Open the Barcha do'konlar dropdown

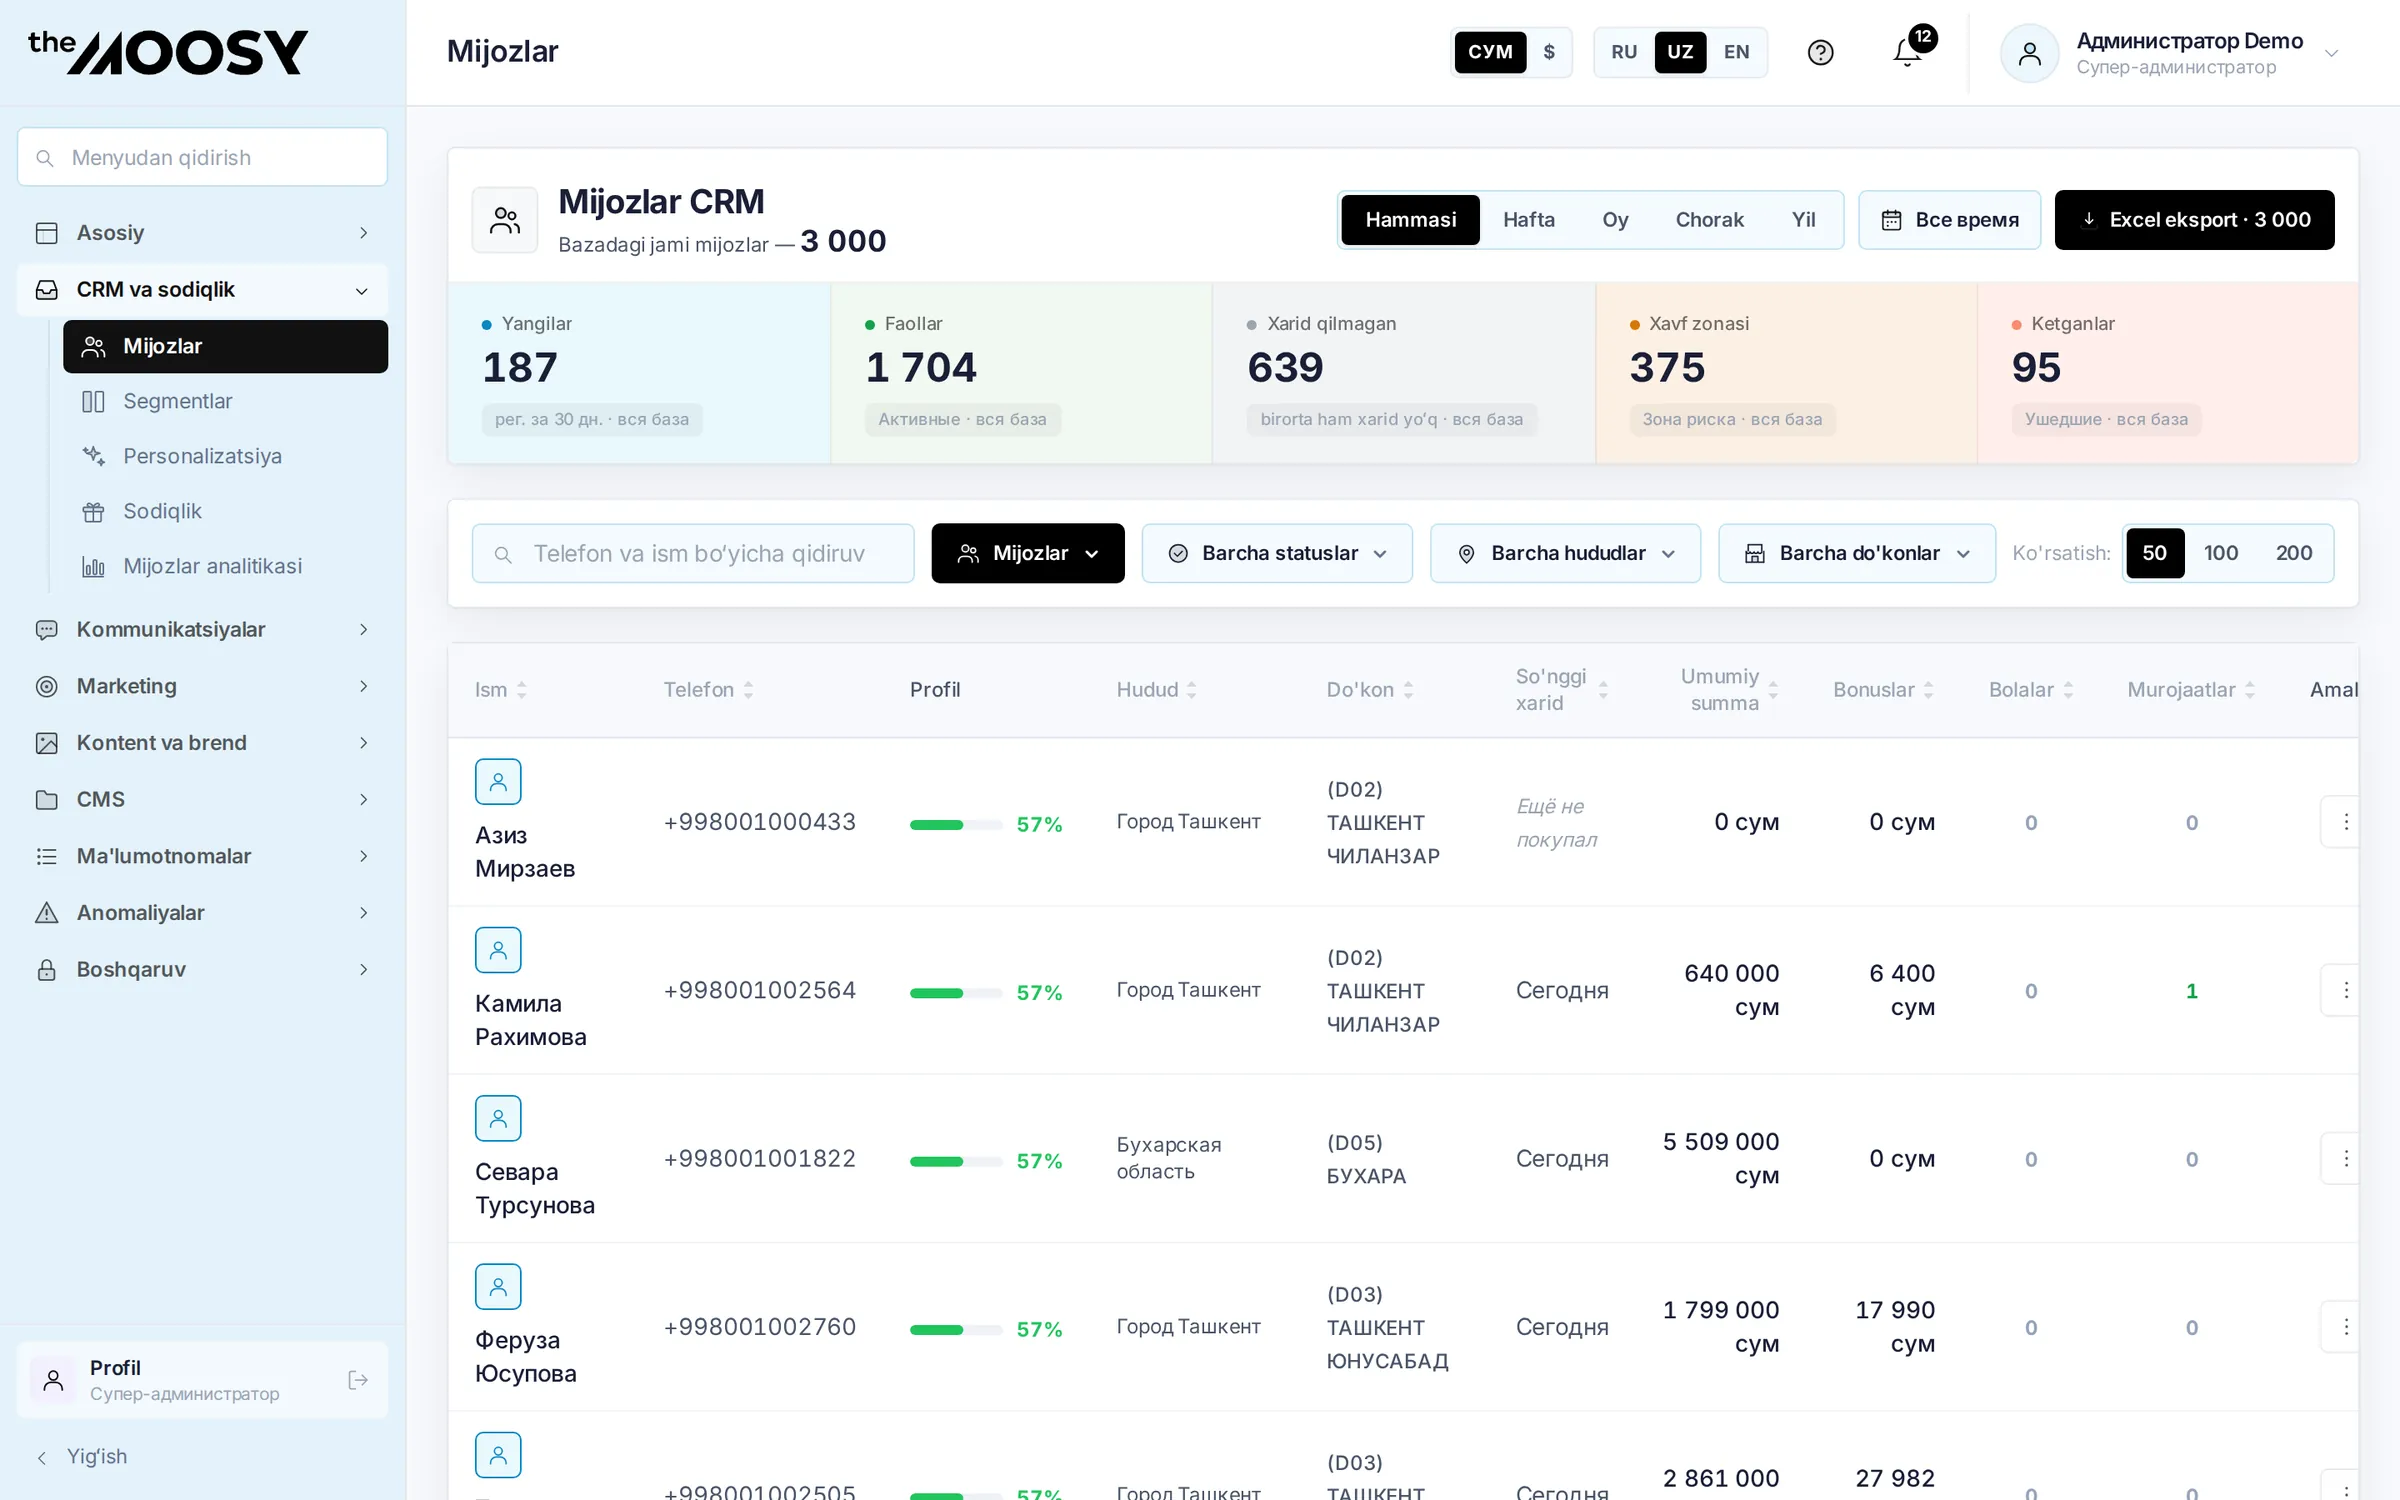(1856, 553)
